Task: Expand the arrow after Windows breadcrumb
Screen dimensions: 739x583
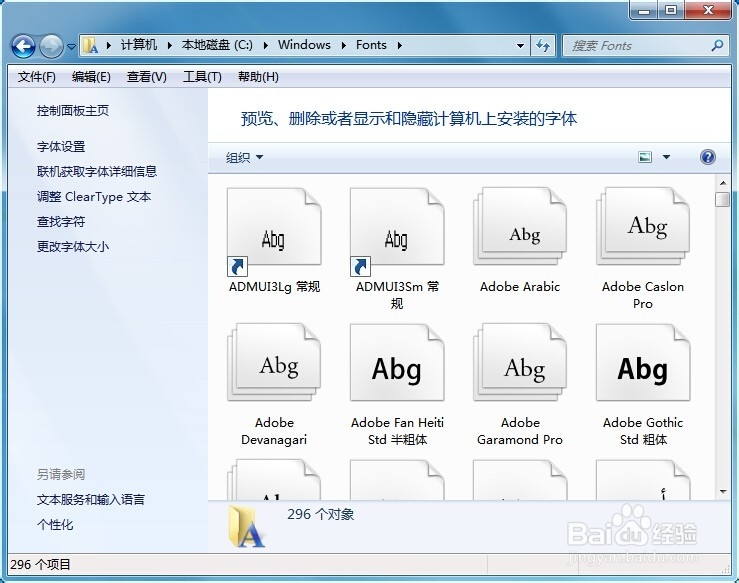Action: (344, 46)
